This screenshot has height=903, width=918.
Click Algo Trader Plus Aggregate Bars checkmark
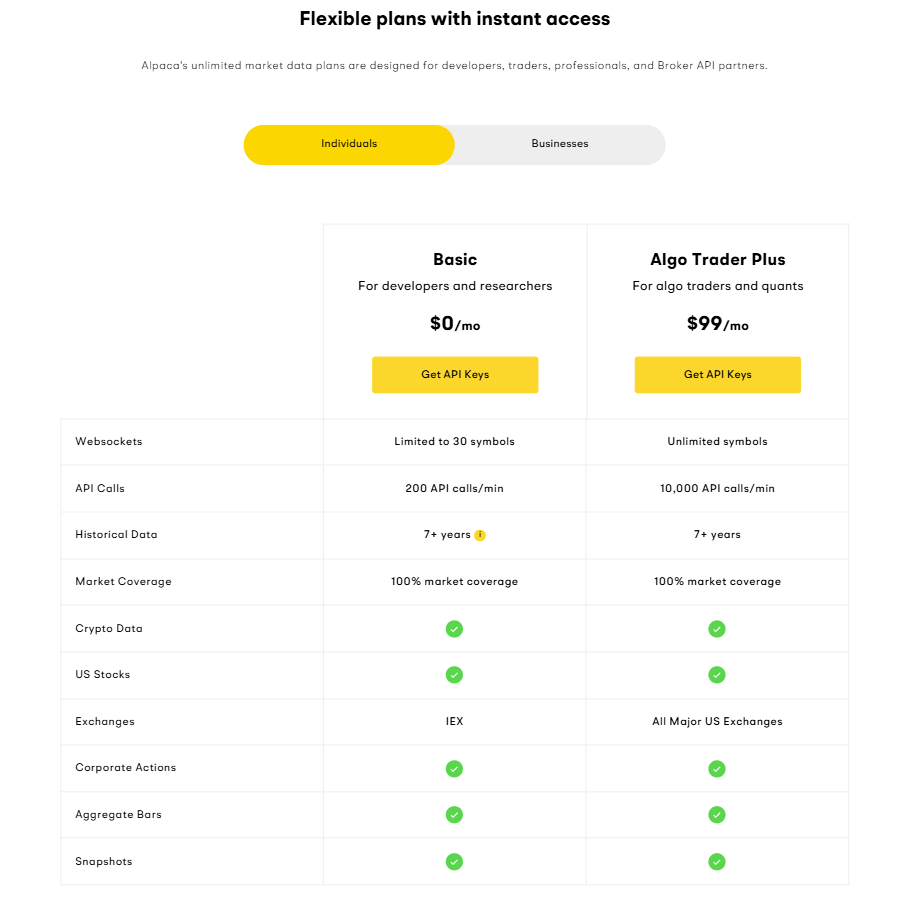point(717,815)
